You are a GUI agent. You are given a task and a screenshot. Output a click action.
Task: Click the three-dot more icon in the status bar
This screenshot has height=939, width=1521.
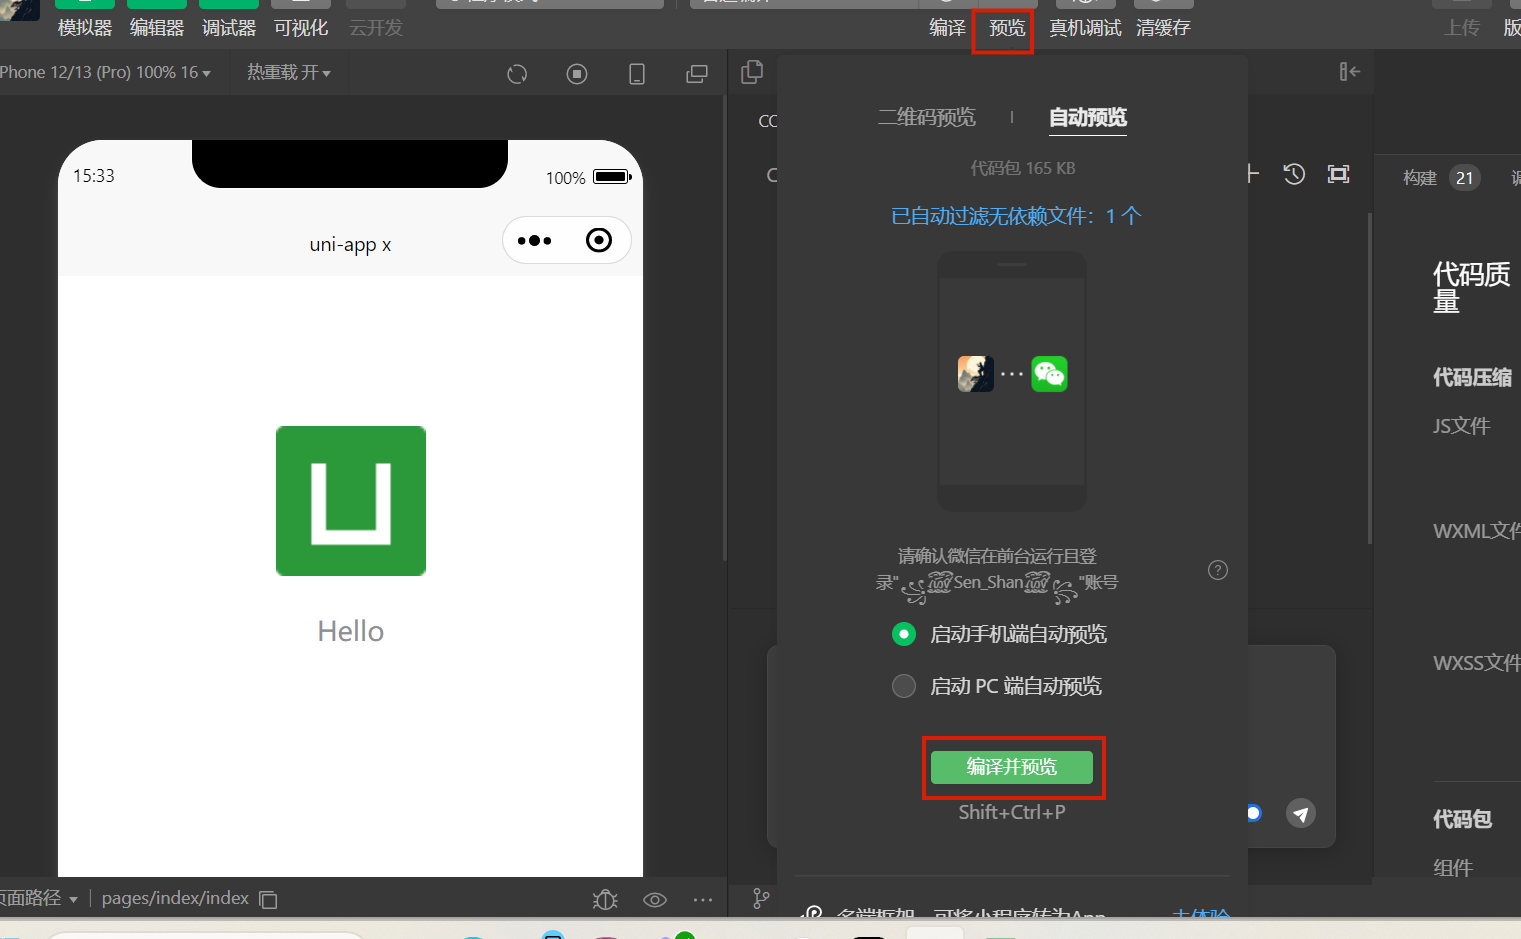tap(703, 899)
